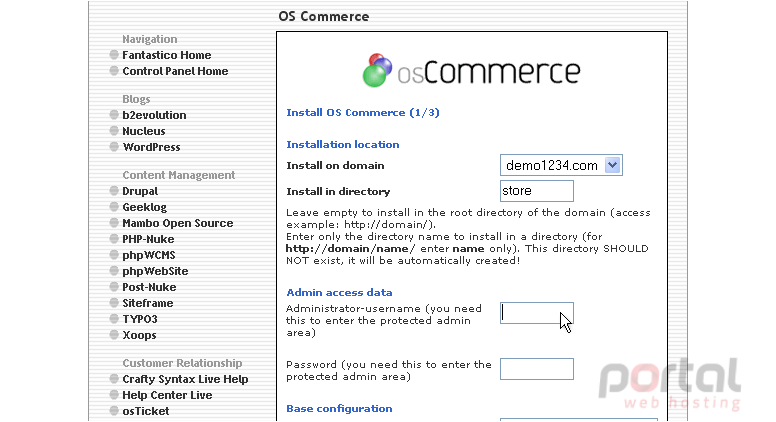Click the bullet icon beside TYPO3
Viewport: 776px width, 422px height.
click(x=114, y=319)
